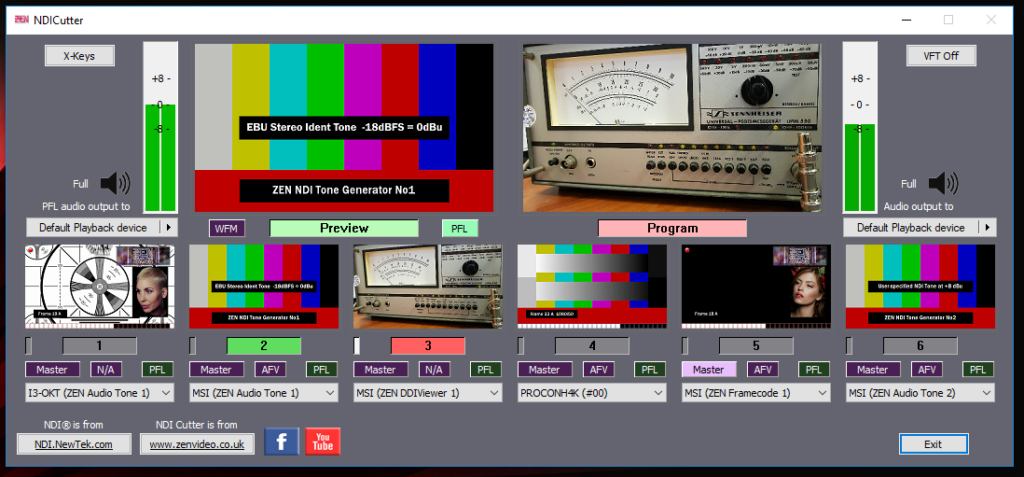The height and width of the screenshot is (477, 1024).
Task: Click the program audio output speaker icon
Action: click(943, 184)
